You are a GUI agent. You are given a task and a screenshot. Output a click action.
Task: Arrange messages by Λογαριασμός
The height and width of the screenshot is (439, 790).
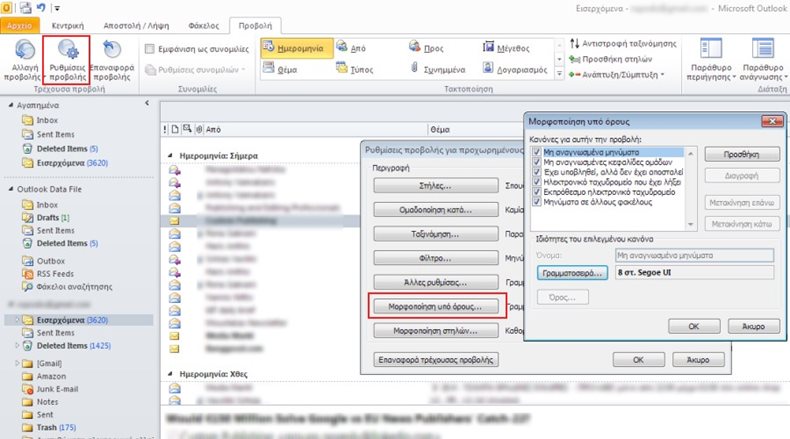515,69
